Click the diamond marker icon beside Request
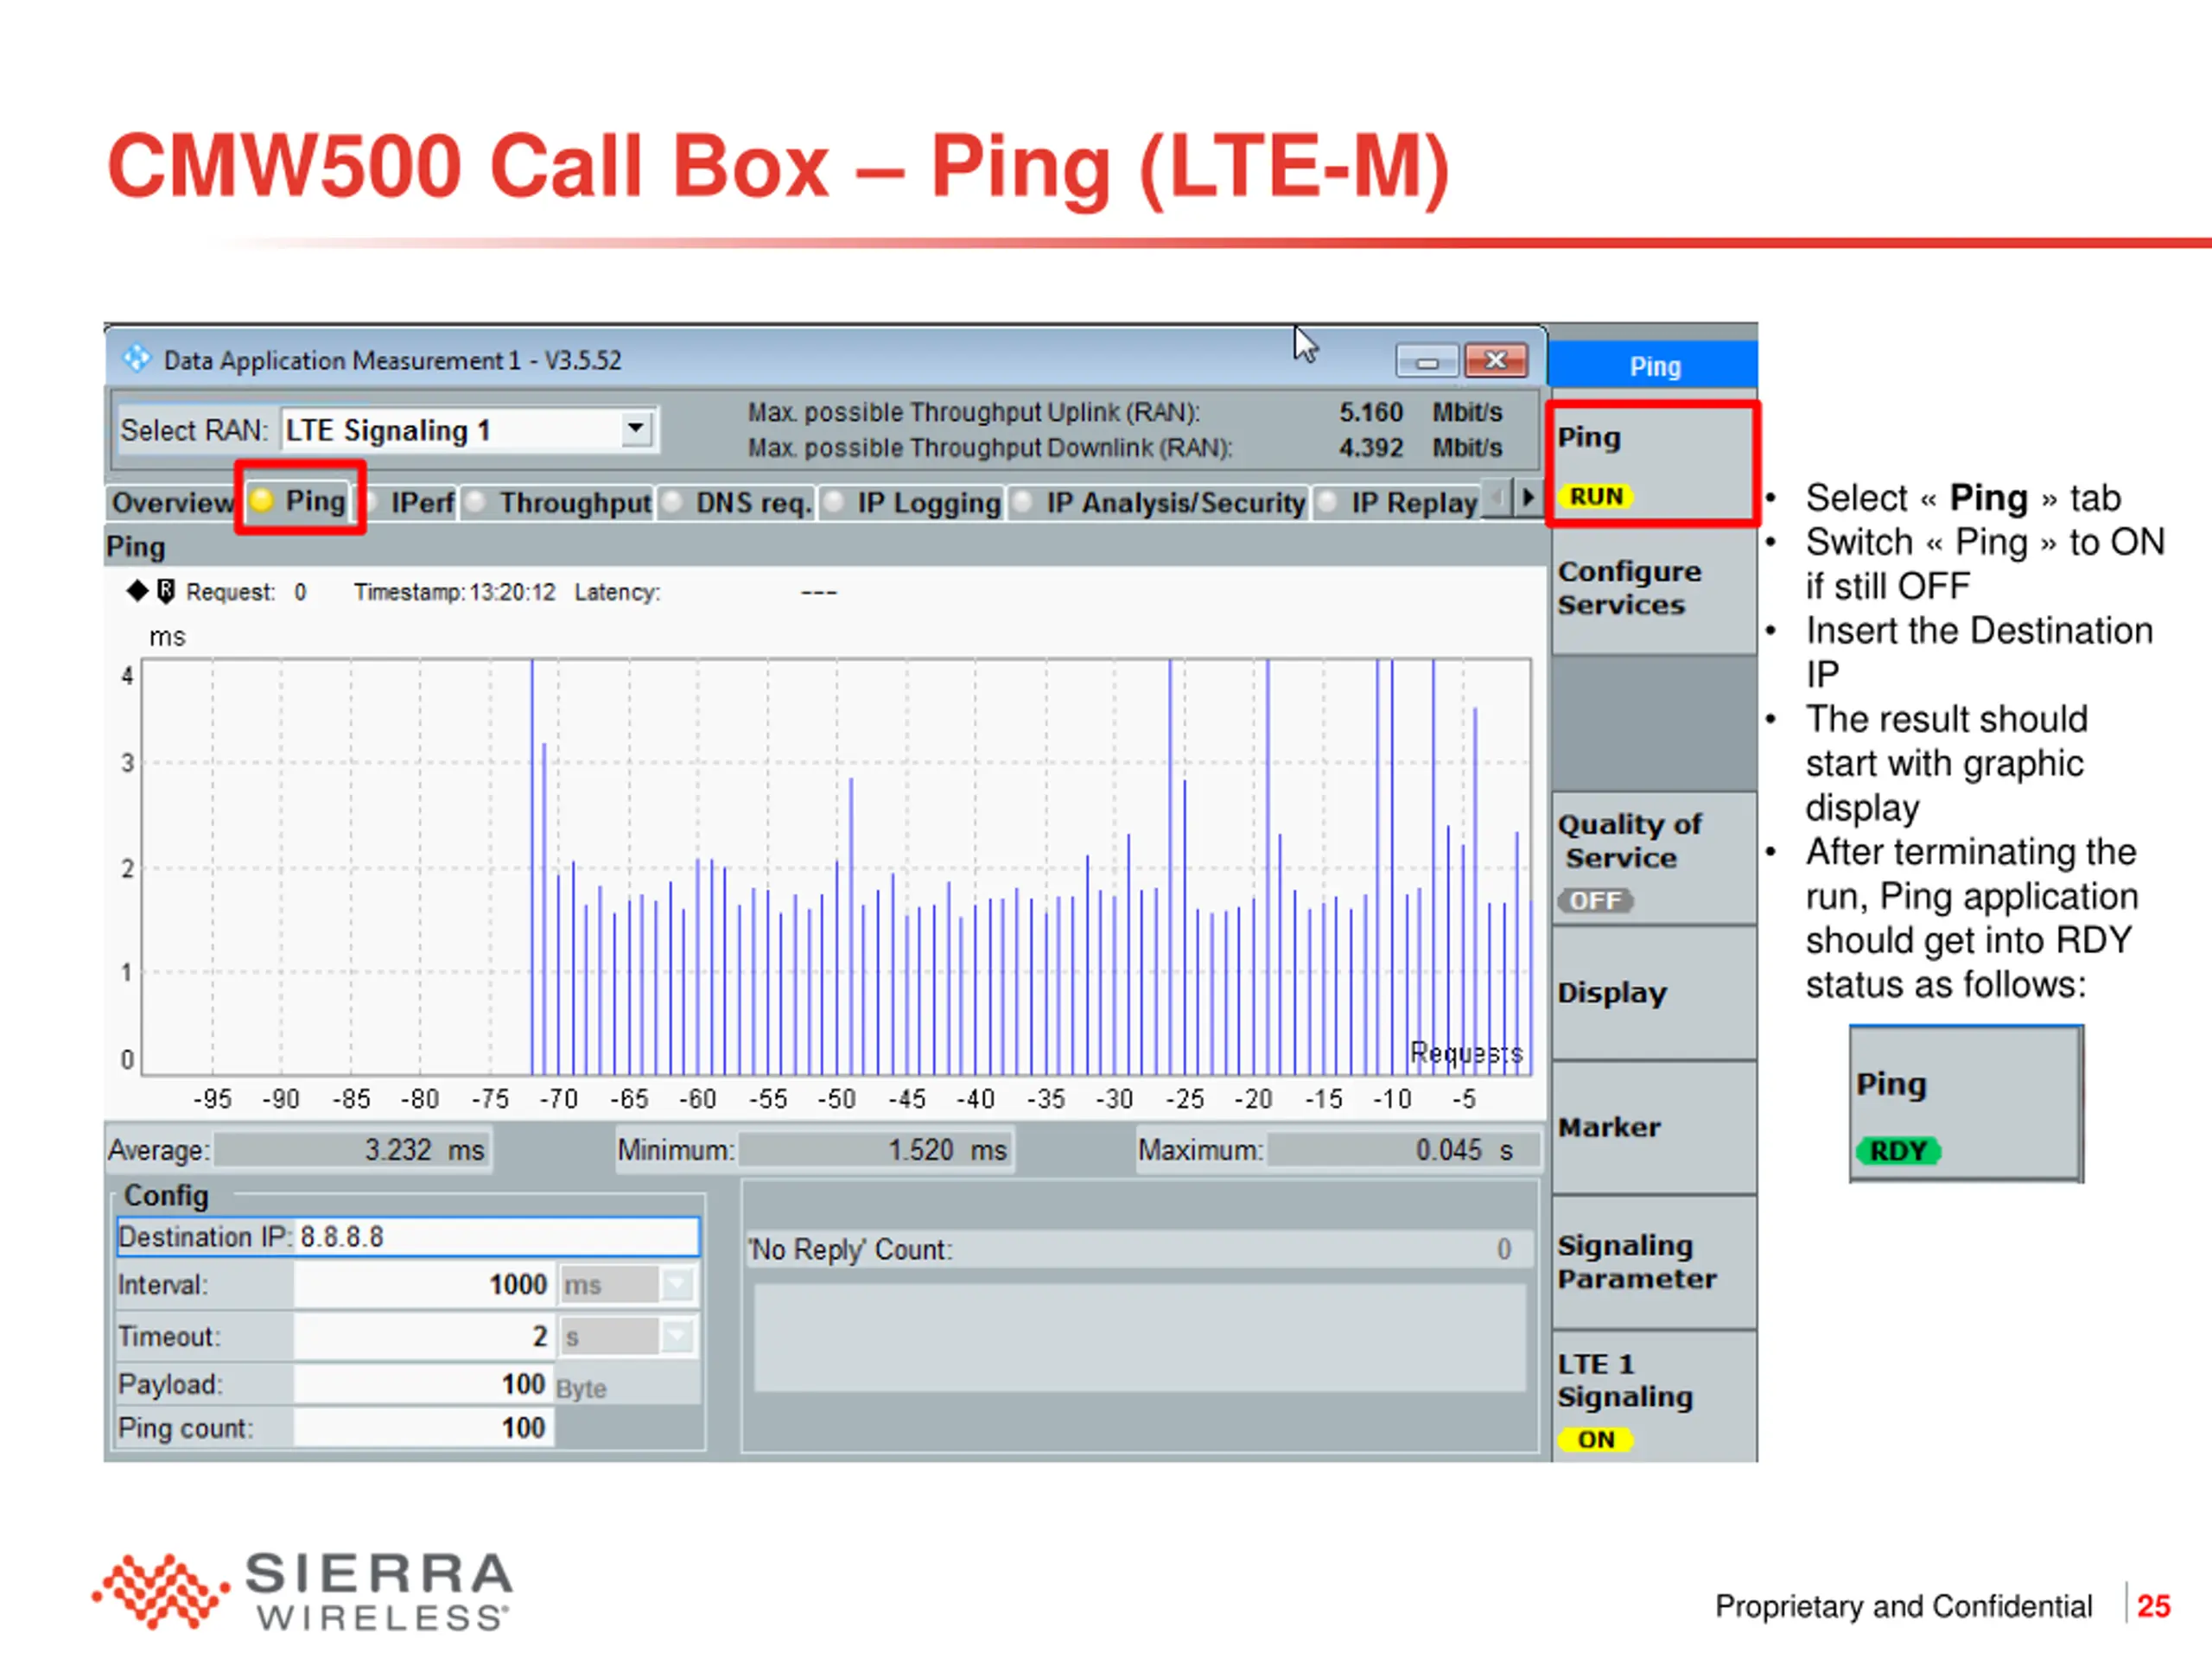 pos(137,590)
